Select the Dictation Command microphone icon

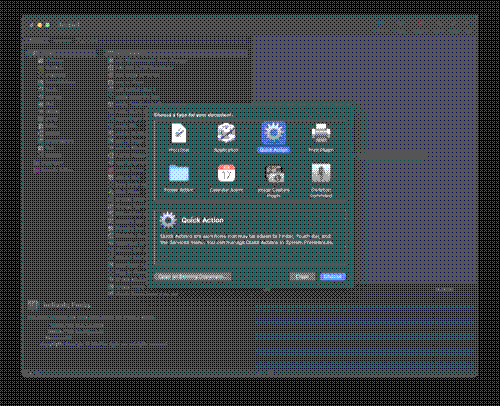[321, 173]
